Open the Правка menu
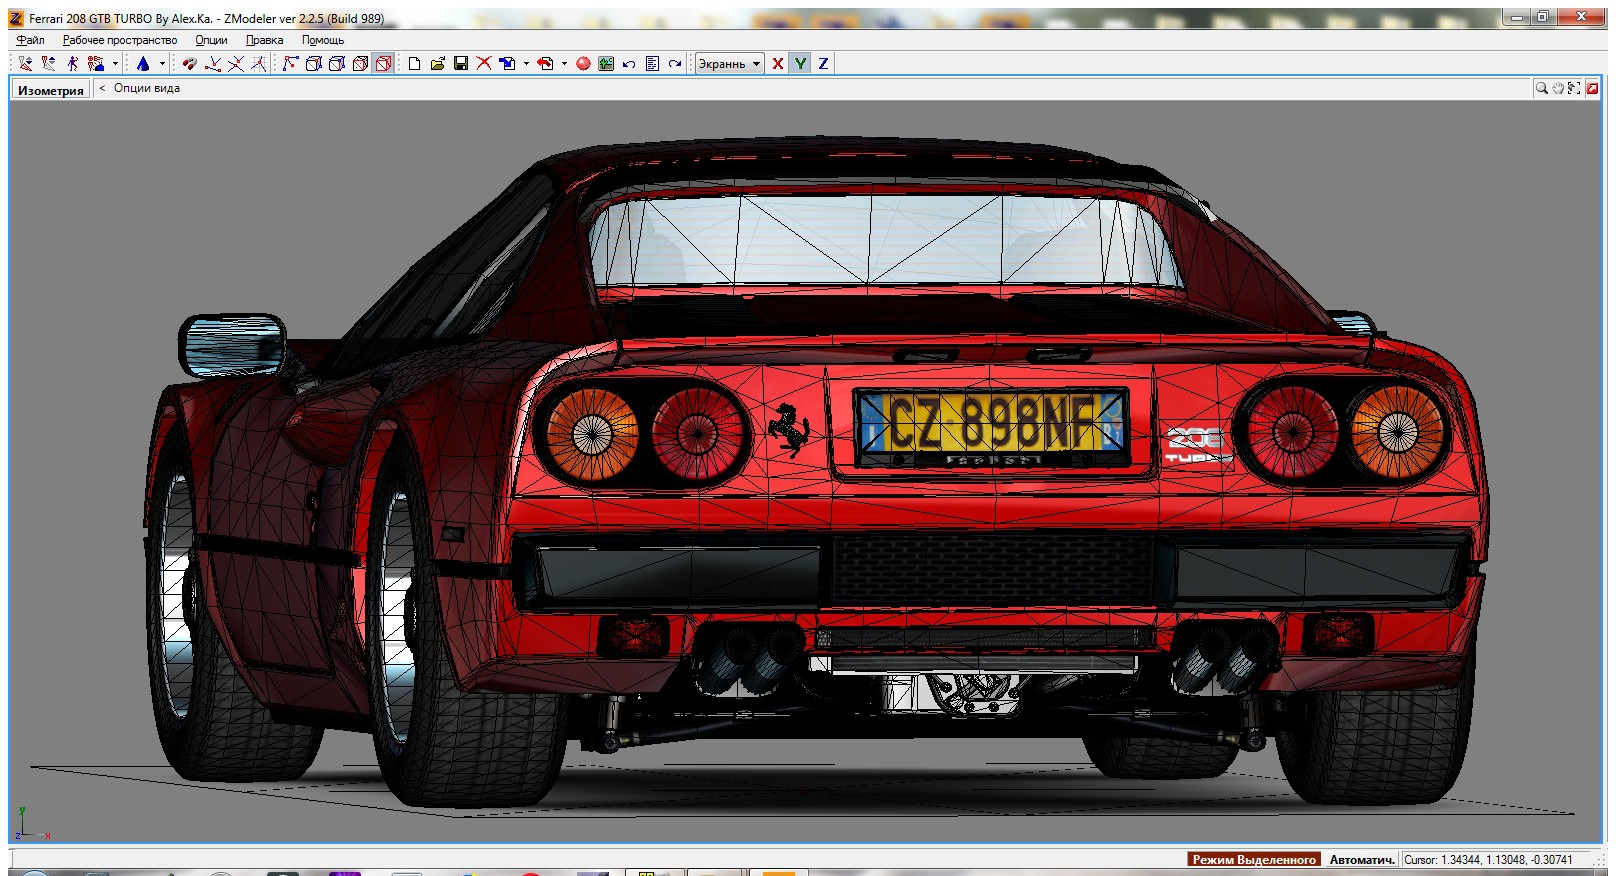1616x876 pixels. [264, 40]
